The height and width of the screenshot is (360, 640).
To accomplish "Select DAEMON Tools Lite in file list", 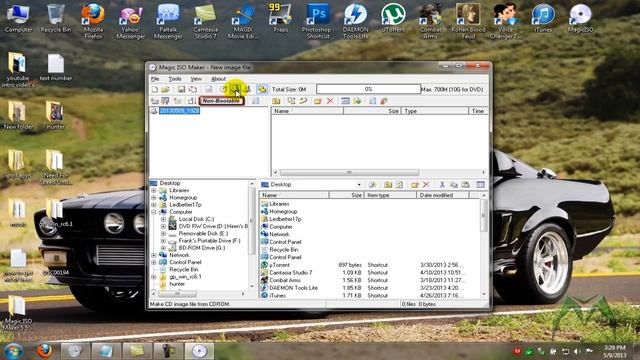I will click(293, 288).
